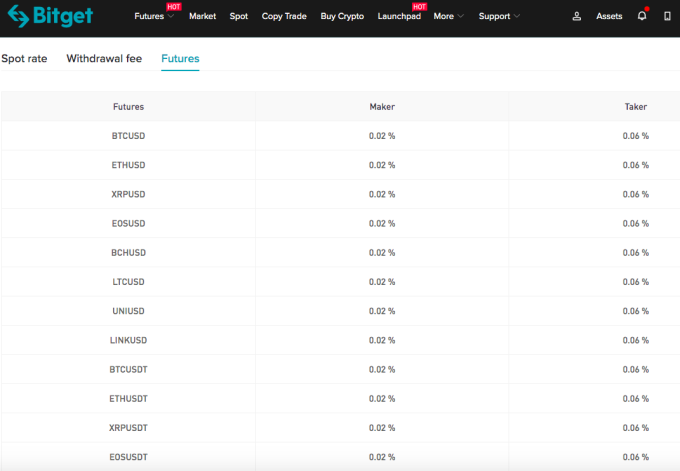
Task: Expand the Support dropdown
Action: (x=499, y=16)
